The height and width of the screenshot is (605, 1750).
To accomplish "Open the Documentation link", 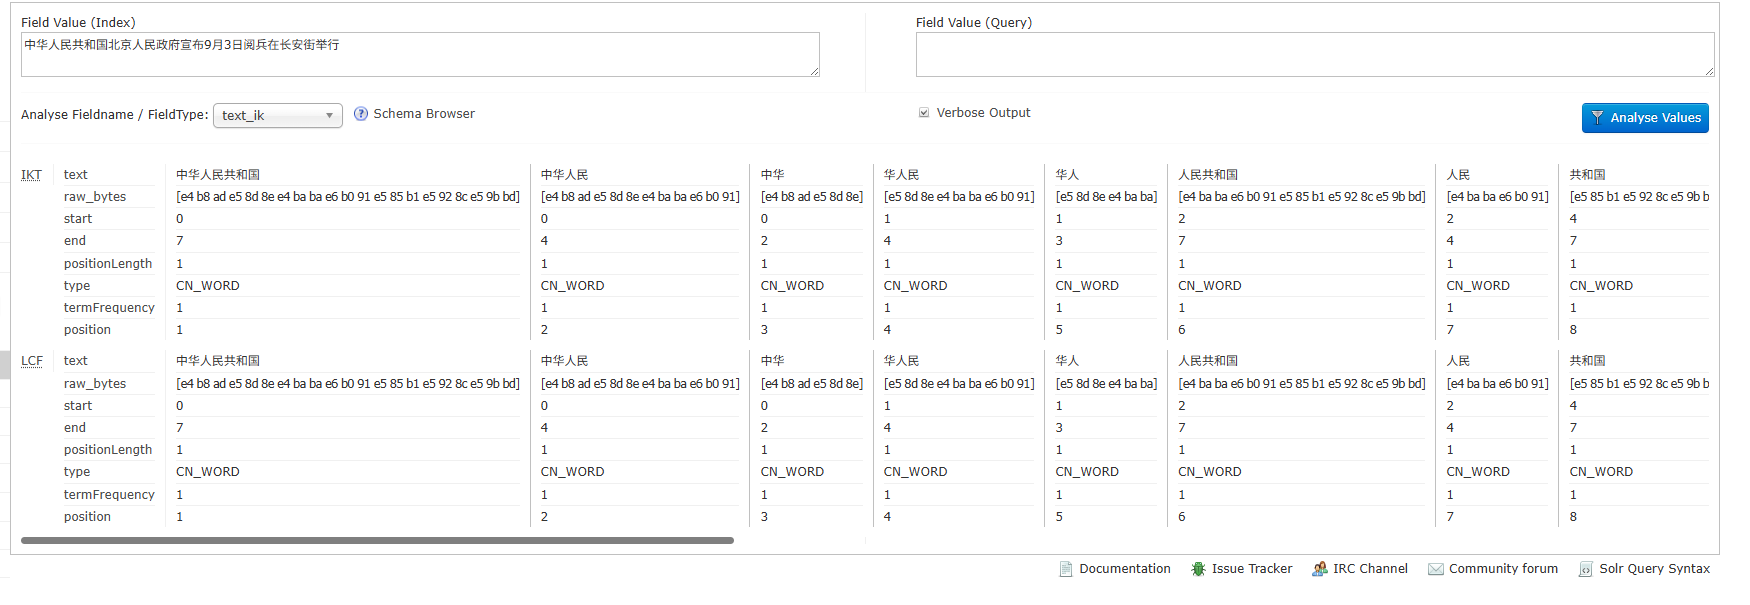I will (1125, 569).
